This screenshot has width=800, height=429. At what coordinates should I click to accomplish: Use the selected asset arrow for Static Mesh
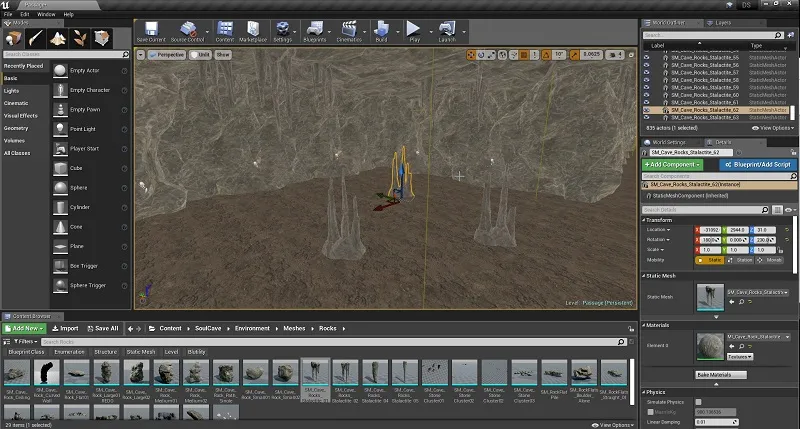(732, 302)
